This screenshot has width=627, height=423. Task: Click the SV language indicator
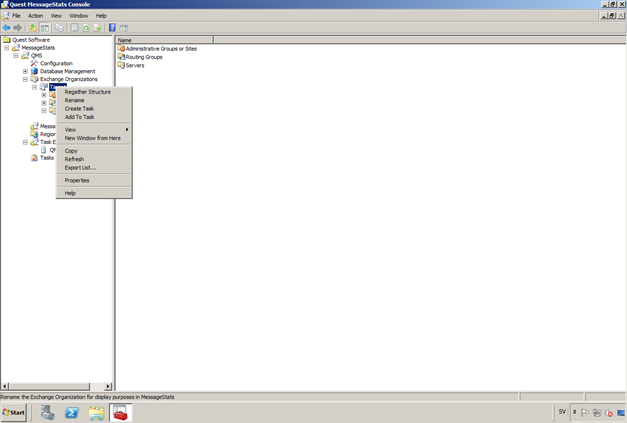pos(562,412)
